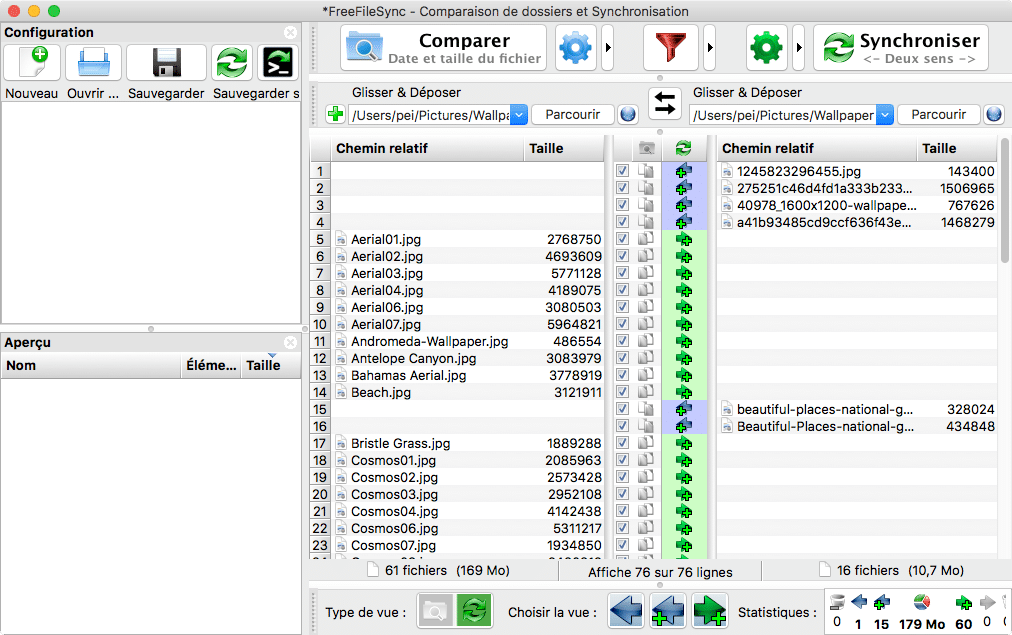Sort Aperçu by Éléme... column

[211, 365]
